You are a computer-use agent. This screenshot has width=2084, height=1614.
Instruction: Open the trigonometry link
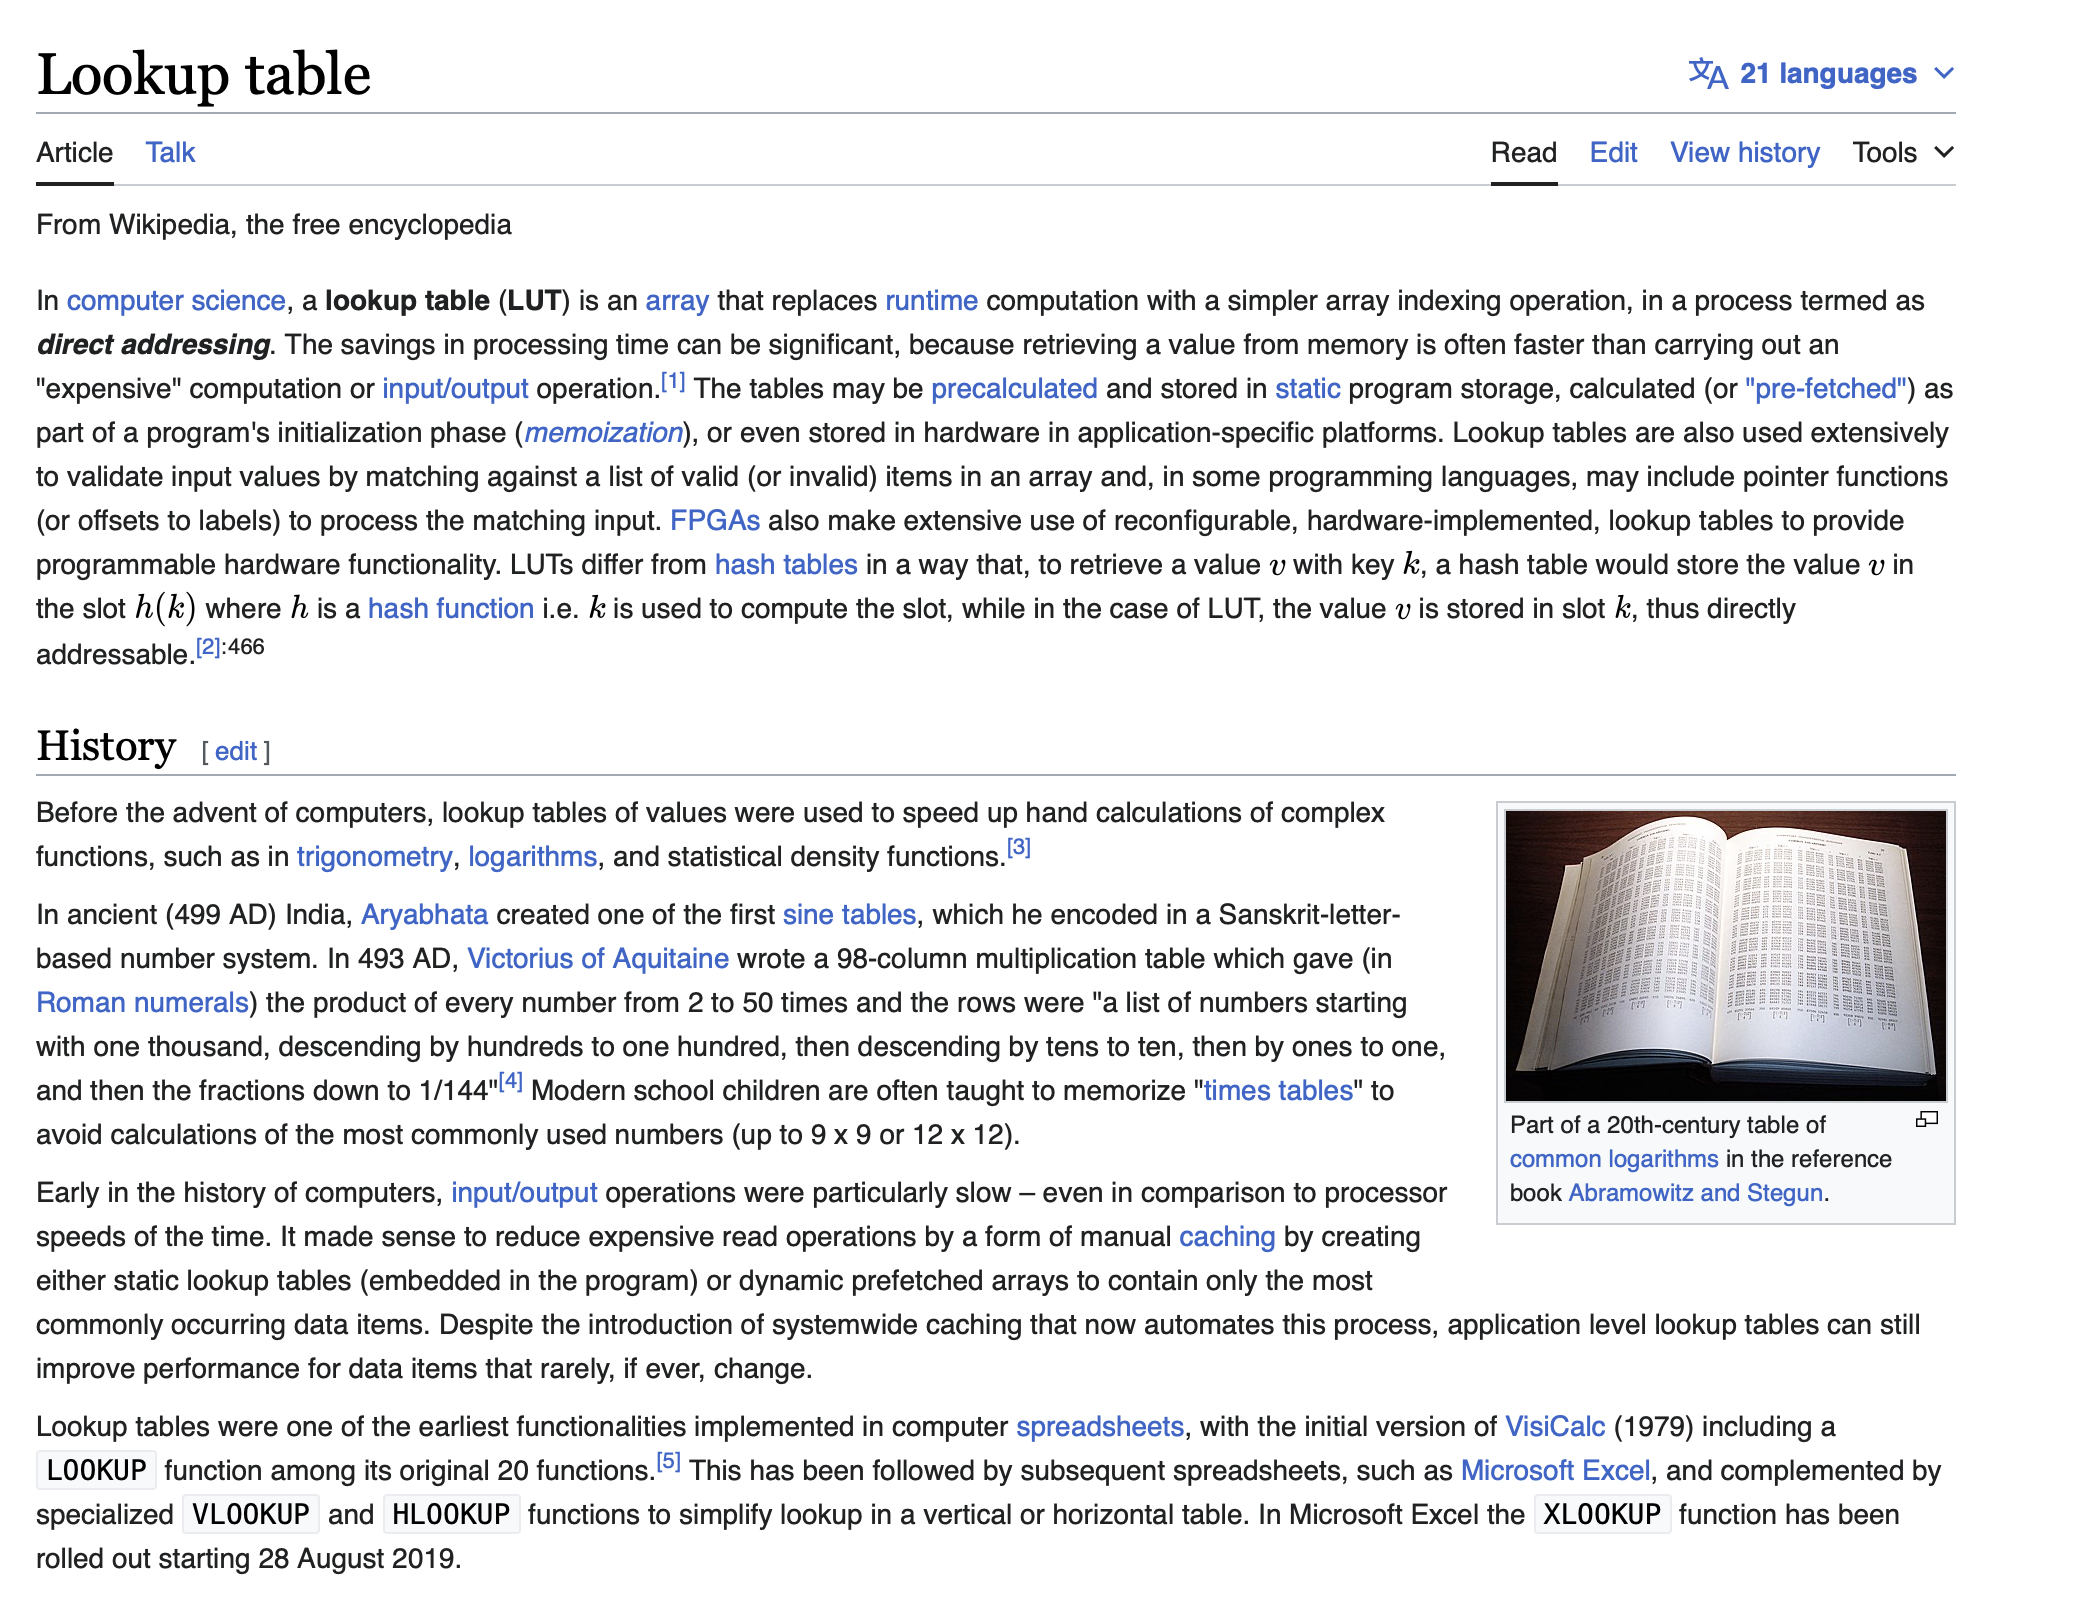pos(374,856)
